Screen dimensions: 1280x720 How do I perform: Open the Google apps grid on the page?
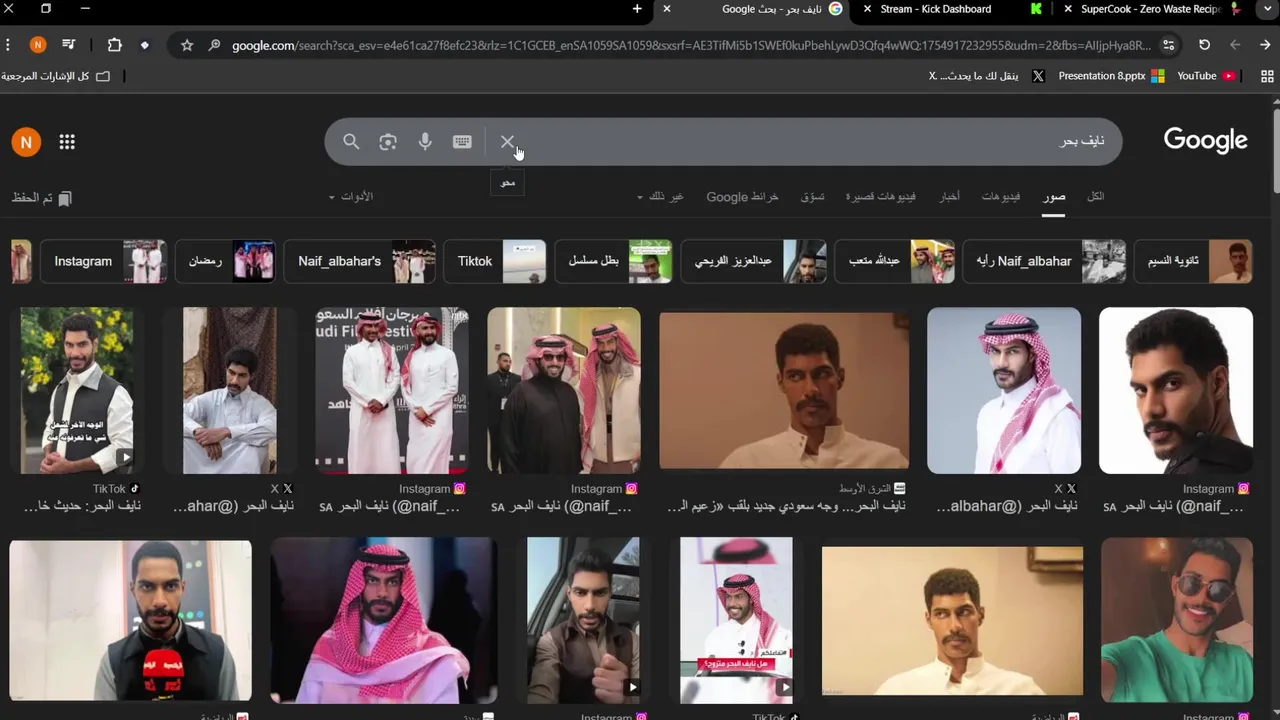[67, 142]
